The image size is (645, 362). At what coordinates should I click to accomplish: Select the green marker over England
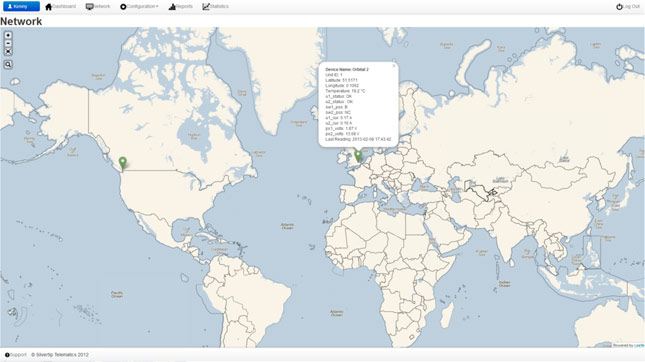(x=358, y=156)
